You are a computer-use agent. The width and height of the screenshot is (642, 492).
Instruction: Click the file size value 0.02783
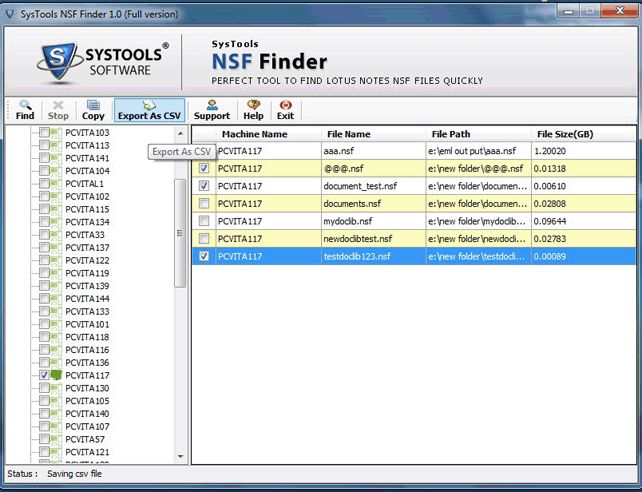550,239
